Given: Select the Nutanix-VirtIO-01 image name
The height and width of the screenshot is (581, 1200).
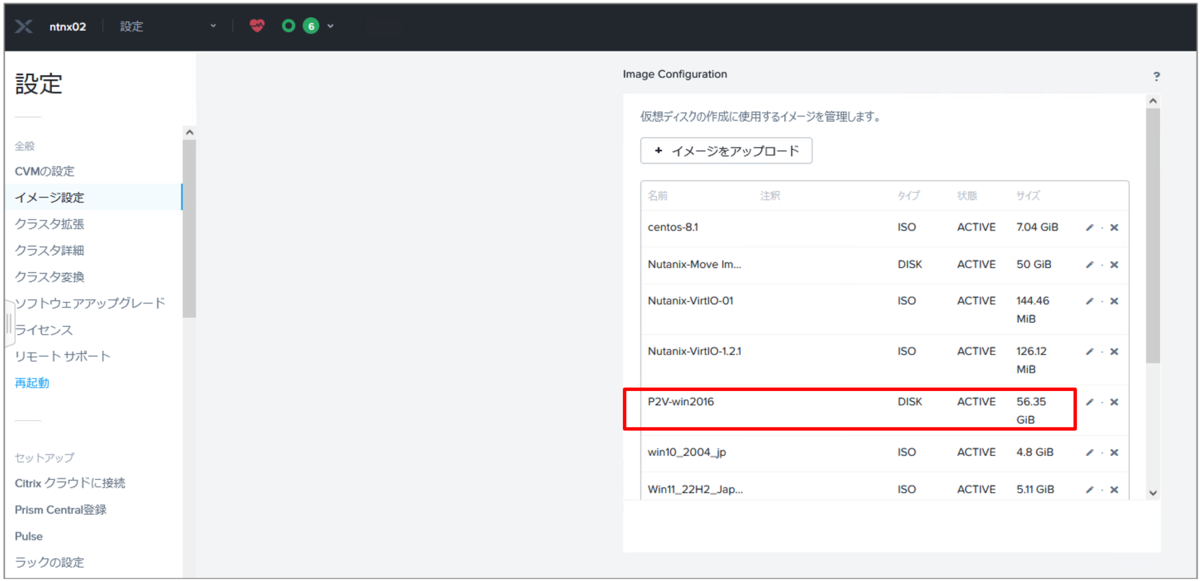Looking at the screenshot, I should point(691,301).
